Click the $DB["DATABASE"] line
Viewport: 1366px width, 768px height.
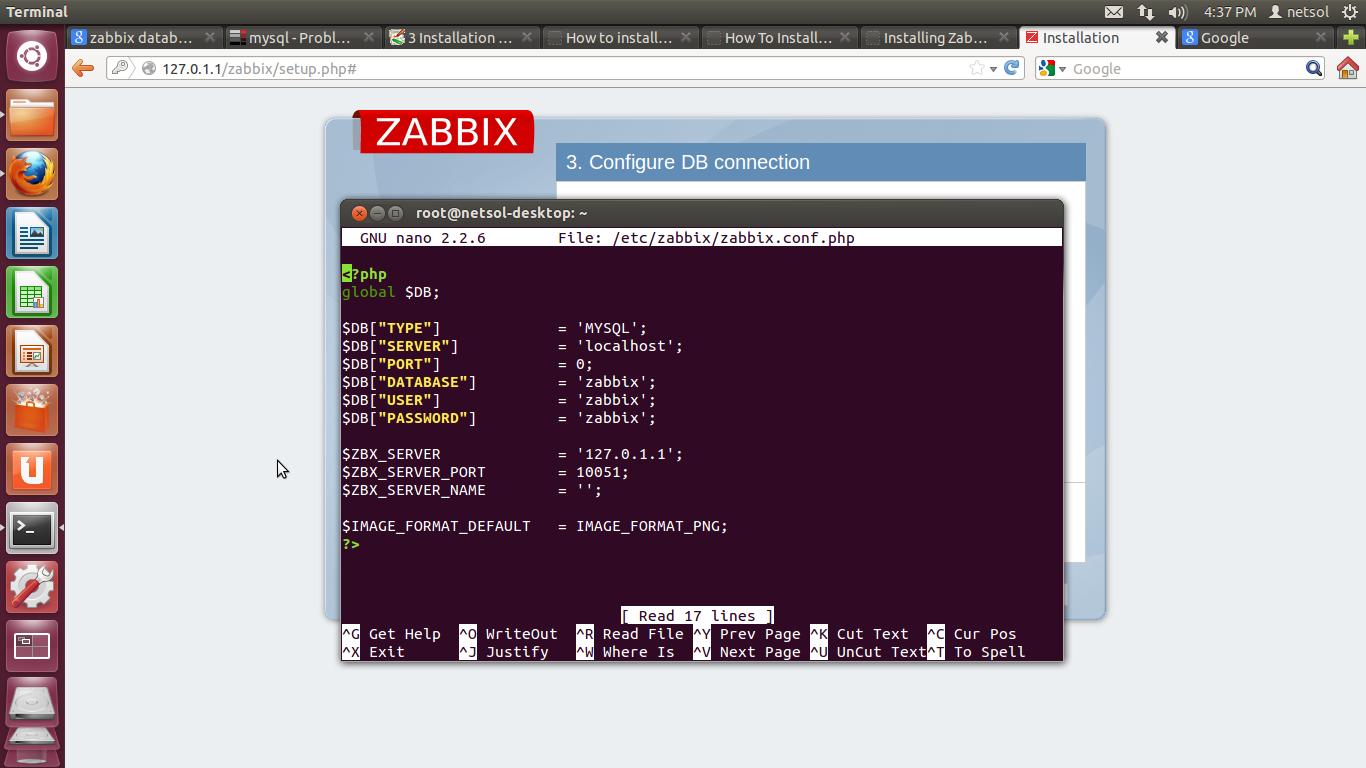499,382
